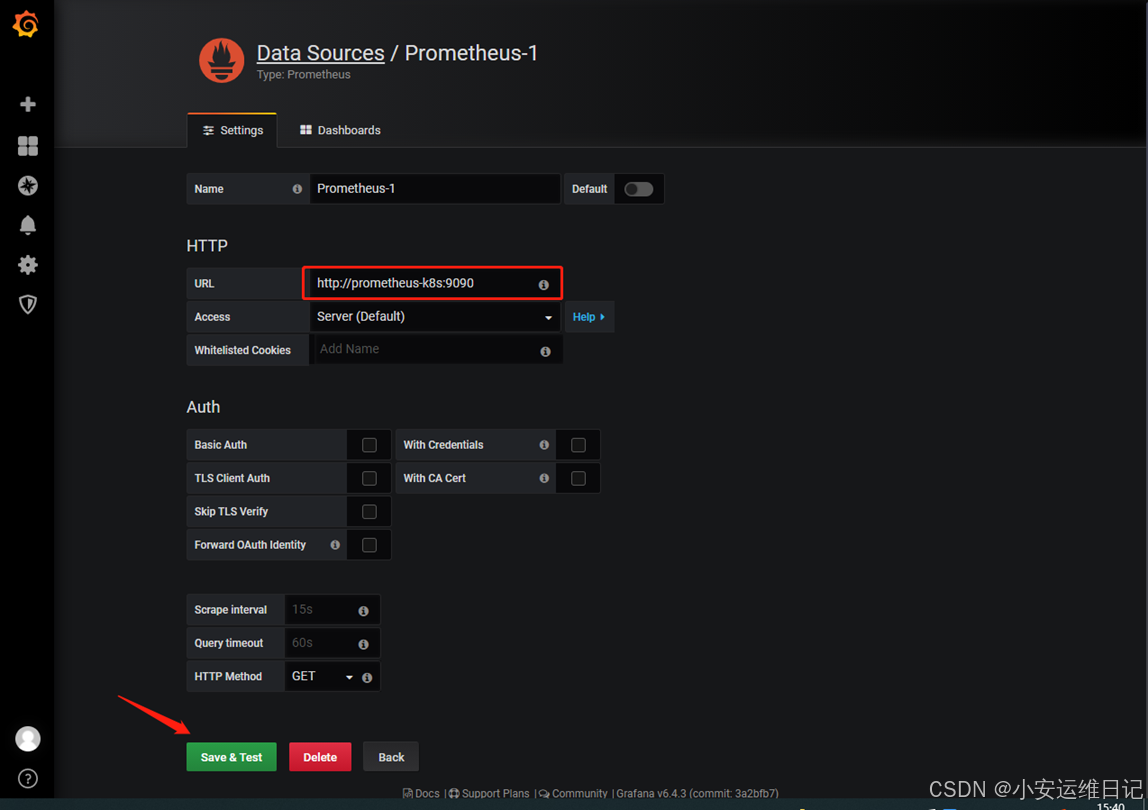Open the Create plus menu icon
Image resolution: width=1148 pixels, height=810 pixels.
click(x=28, y=104)
